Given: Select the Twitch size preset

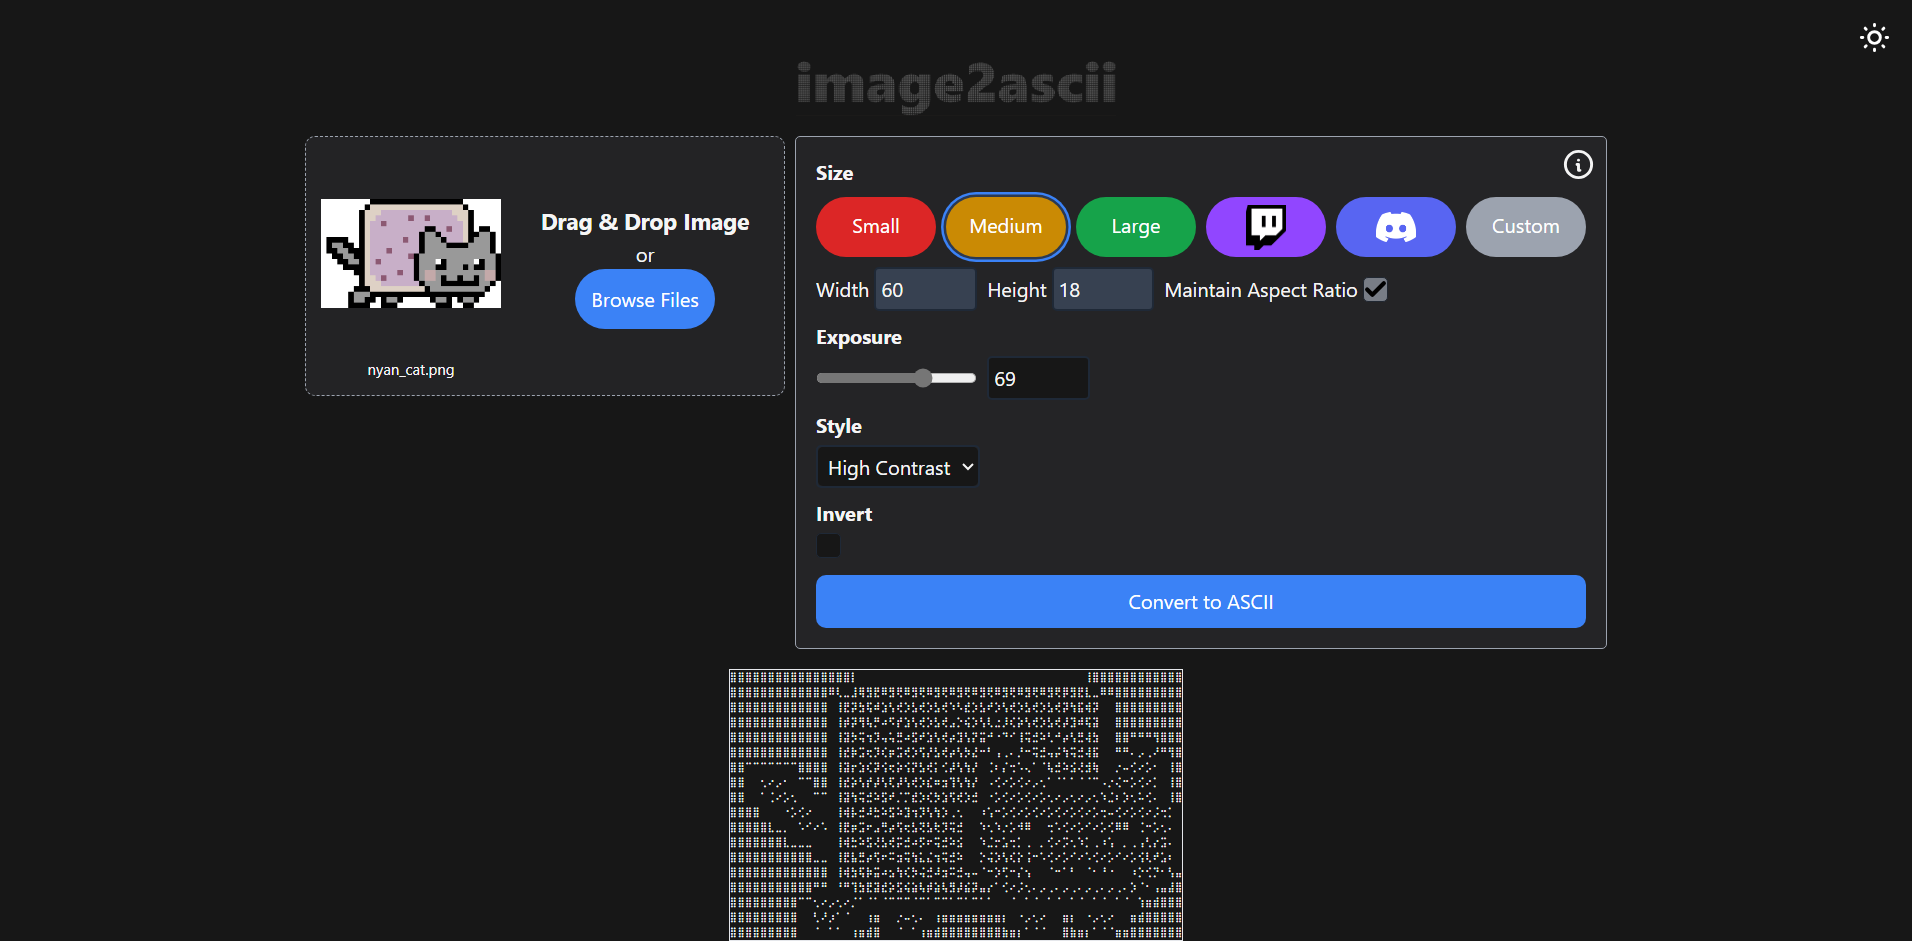Looking at the screenshot, I should click(x=1265, y=227).
